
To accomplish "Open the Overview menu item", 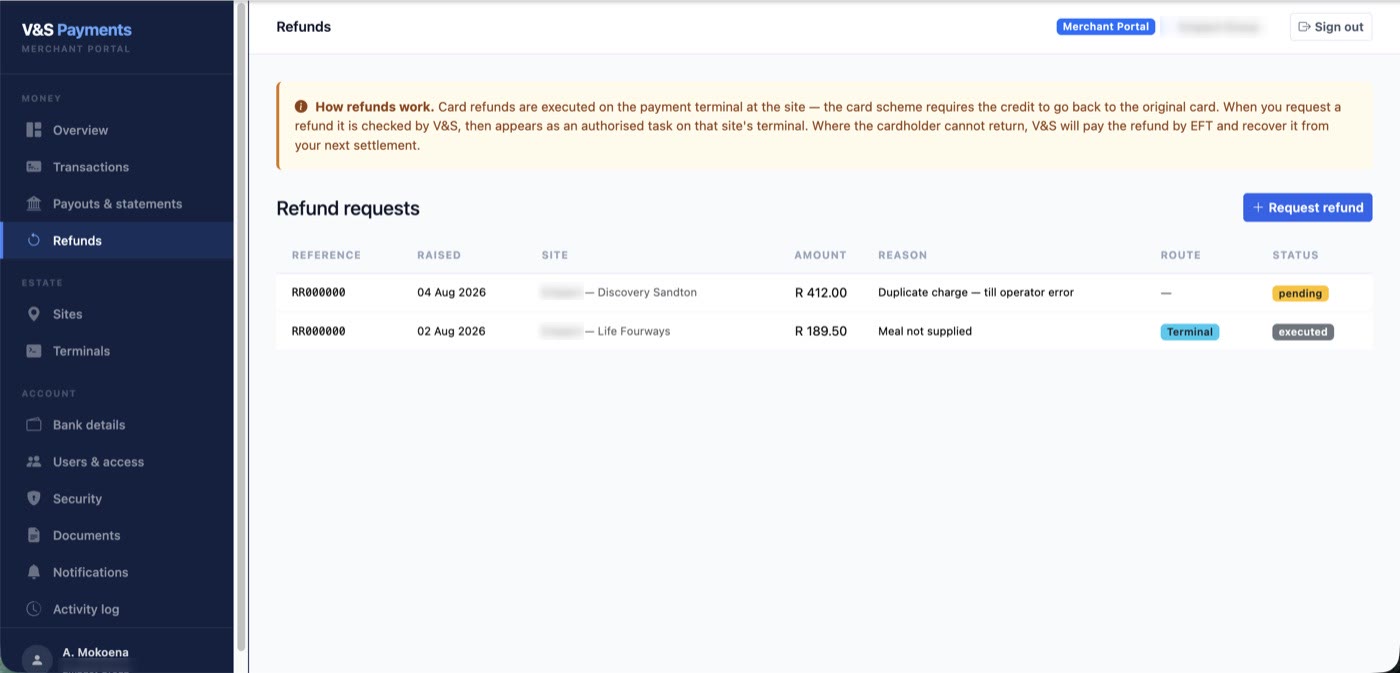I will coord(117,130).
